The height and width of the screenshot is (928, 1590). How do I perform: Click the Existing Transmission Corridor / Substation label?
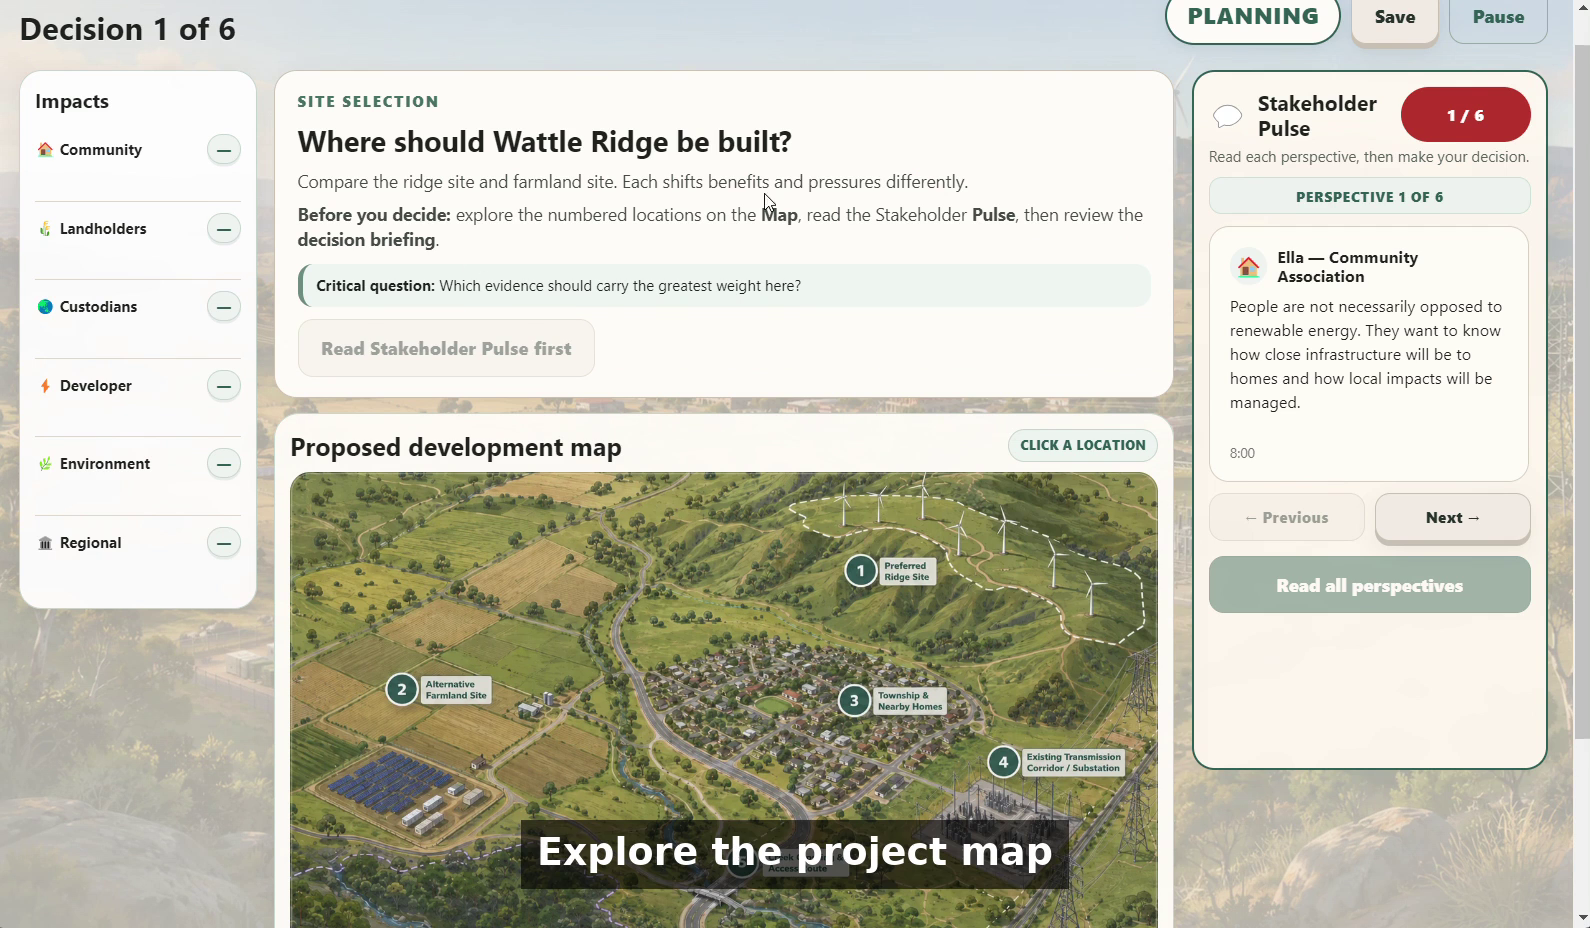1073,763
